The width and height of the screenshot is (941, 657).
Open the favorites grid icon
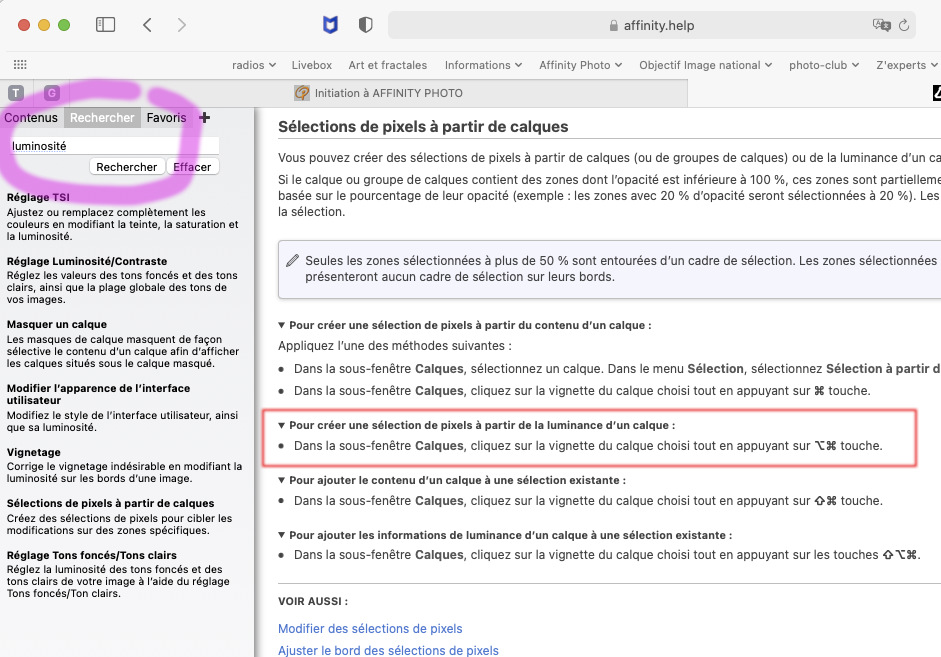pyautogui.click(x=20, y=65)
